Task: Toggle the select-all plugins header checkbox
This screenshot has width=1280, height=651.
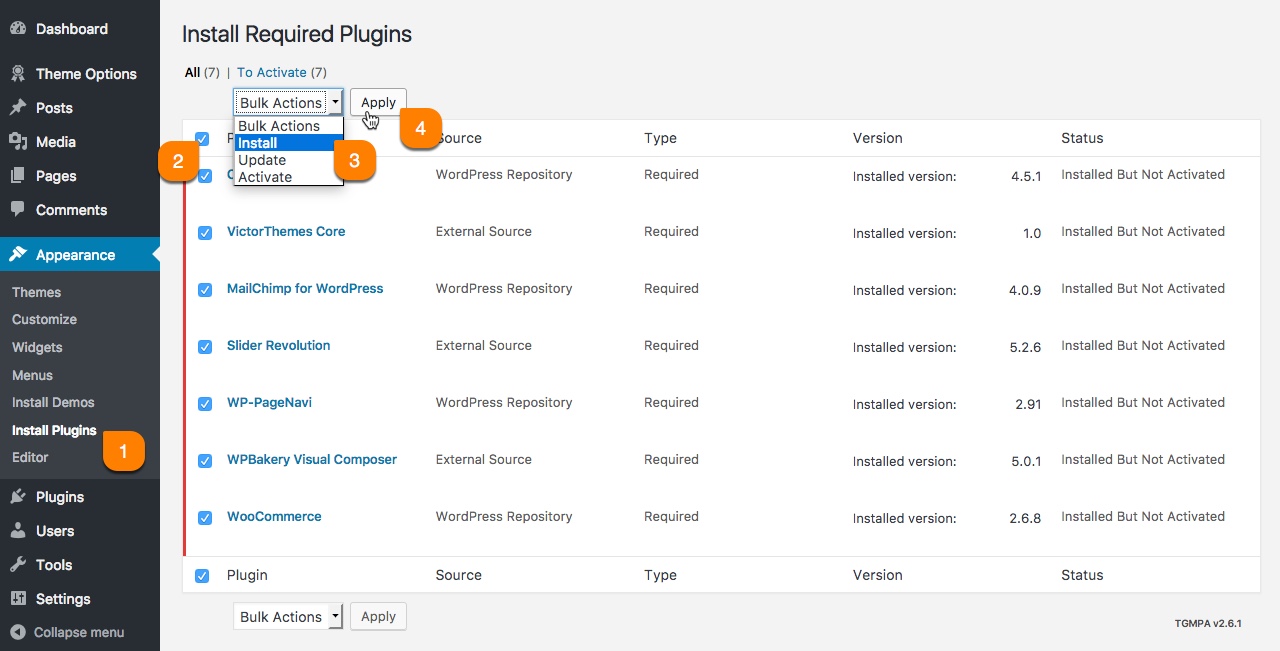Action: click(x=203, y=139)
